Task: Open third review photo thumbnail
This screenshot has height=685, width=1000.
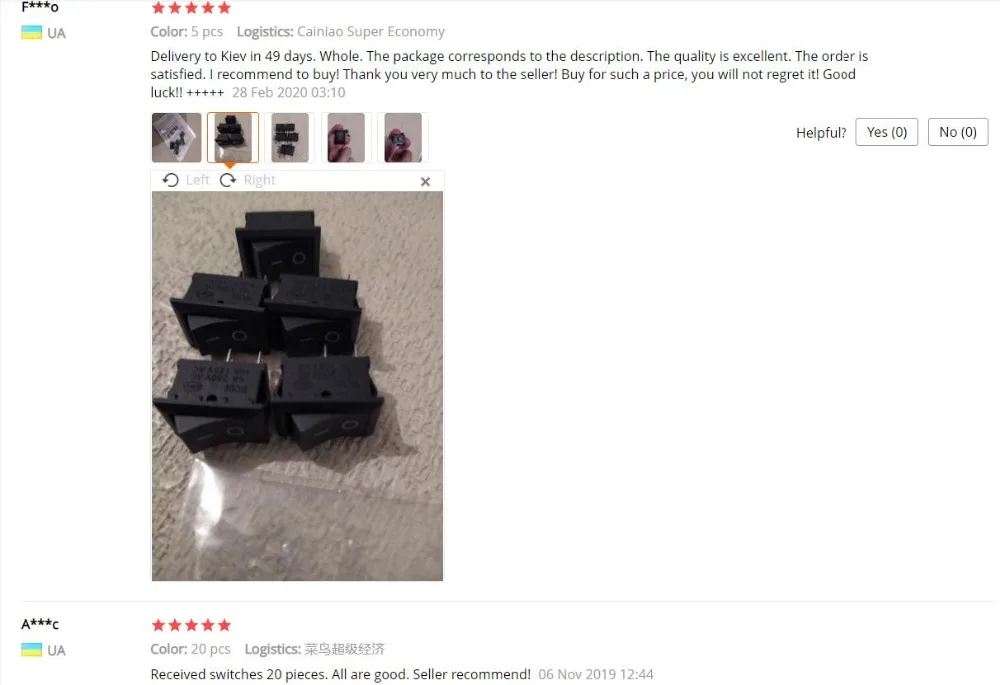Action: coord(290,138)
